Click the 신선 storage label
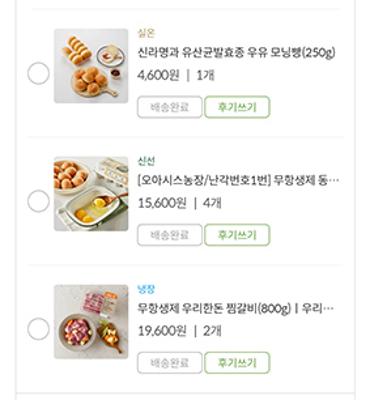Image resolution: width=370 pixels, height=400 pixels. click(146, 161)
